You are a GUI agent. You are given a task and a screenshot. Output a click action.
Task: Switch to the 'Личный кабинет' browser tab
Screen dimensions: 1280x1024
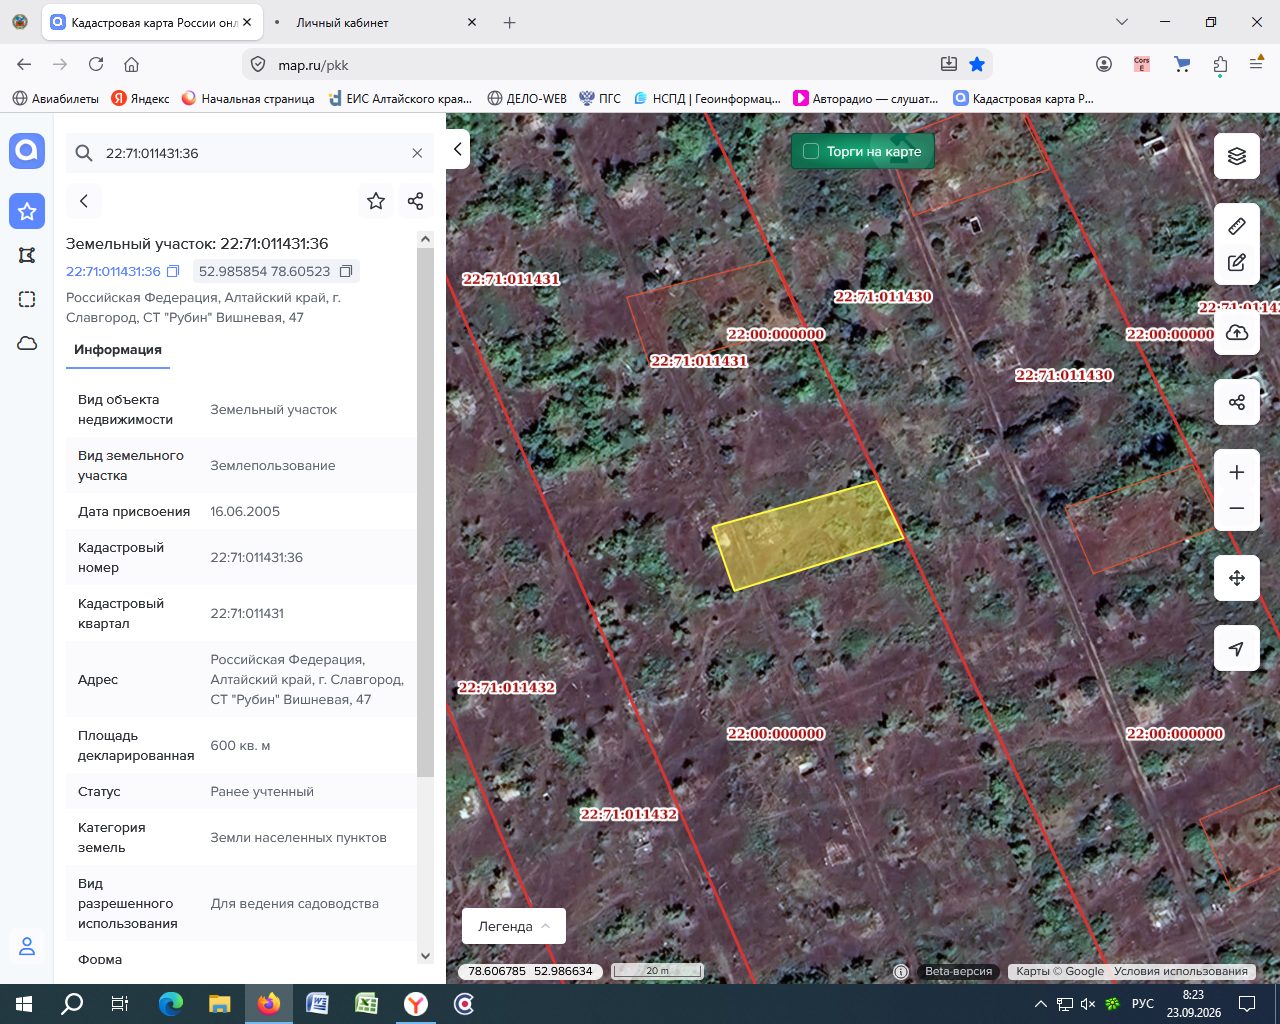tap(343, 22)
